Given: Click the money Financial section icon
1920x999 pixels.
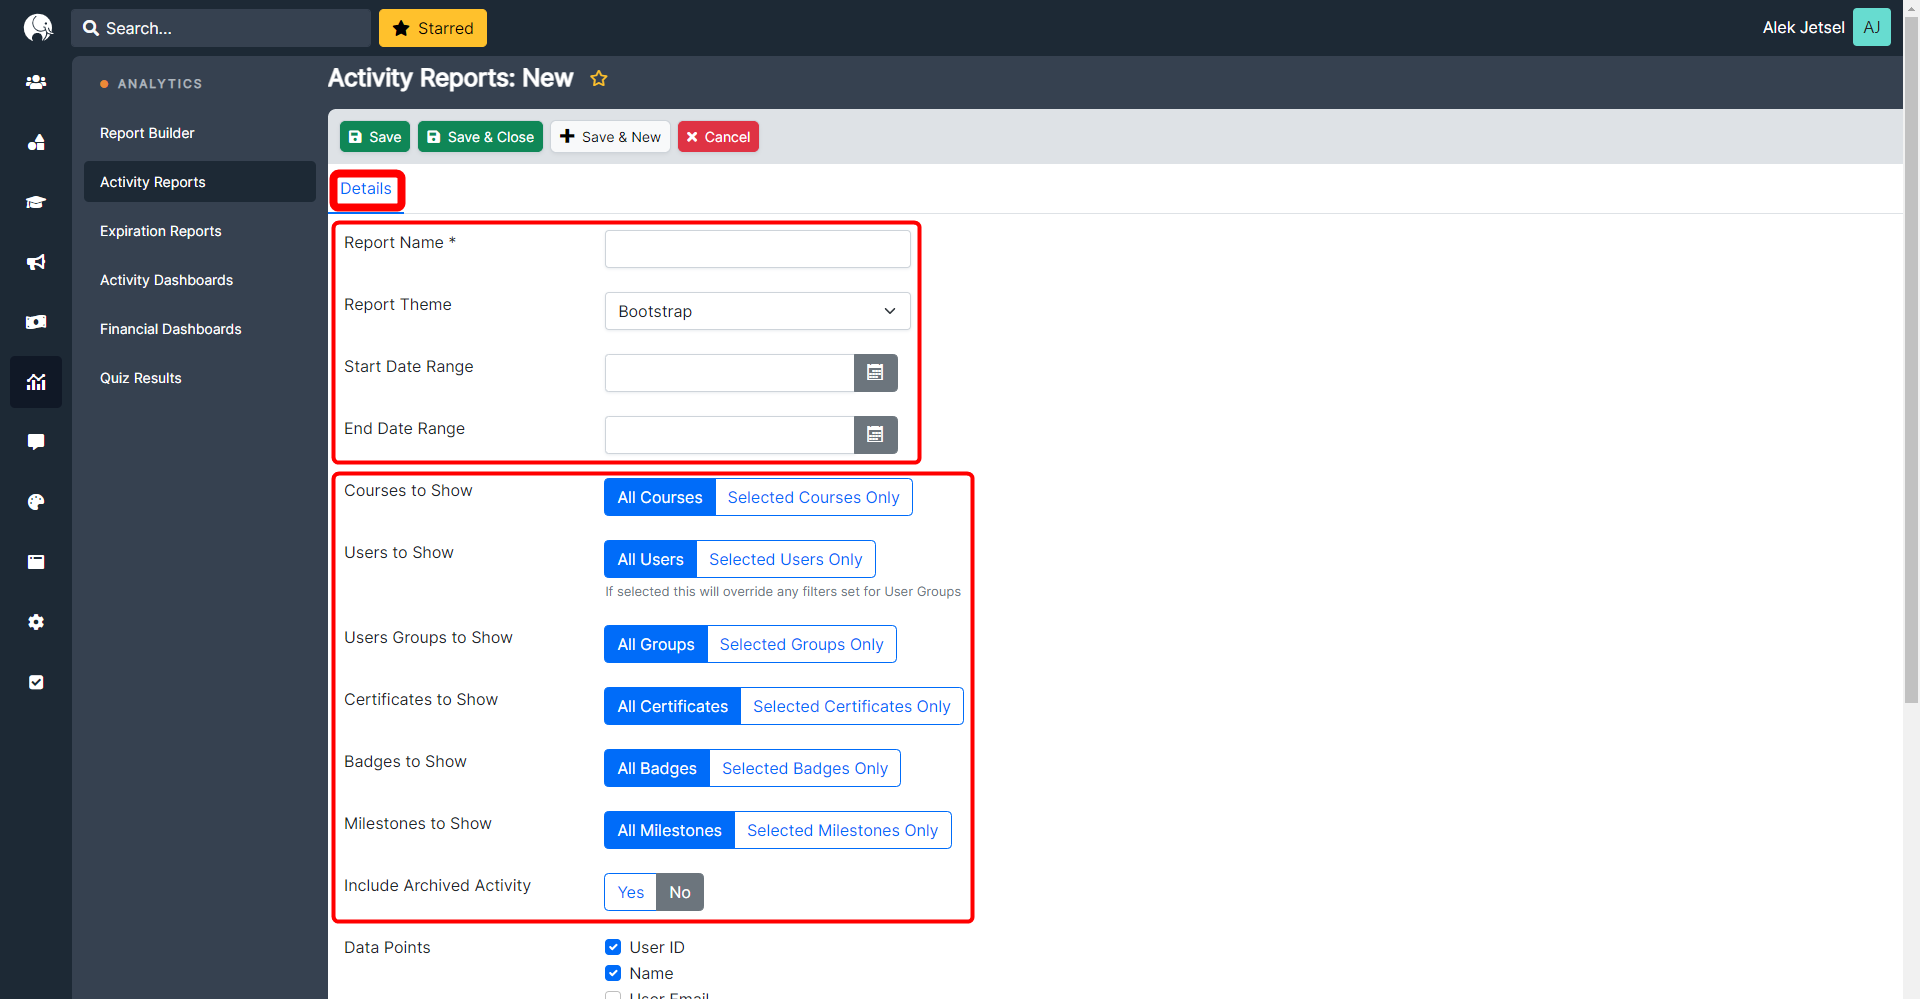Looking at the screenshot, I should [x=36, y=322].
